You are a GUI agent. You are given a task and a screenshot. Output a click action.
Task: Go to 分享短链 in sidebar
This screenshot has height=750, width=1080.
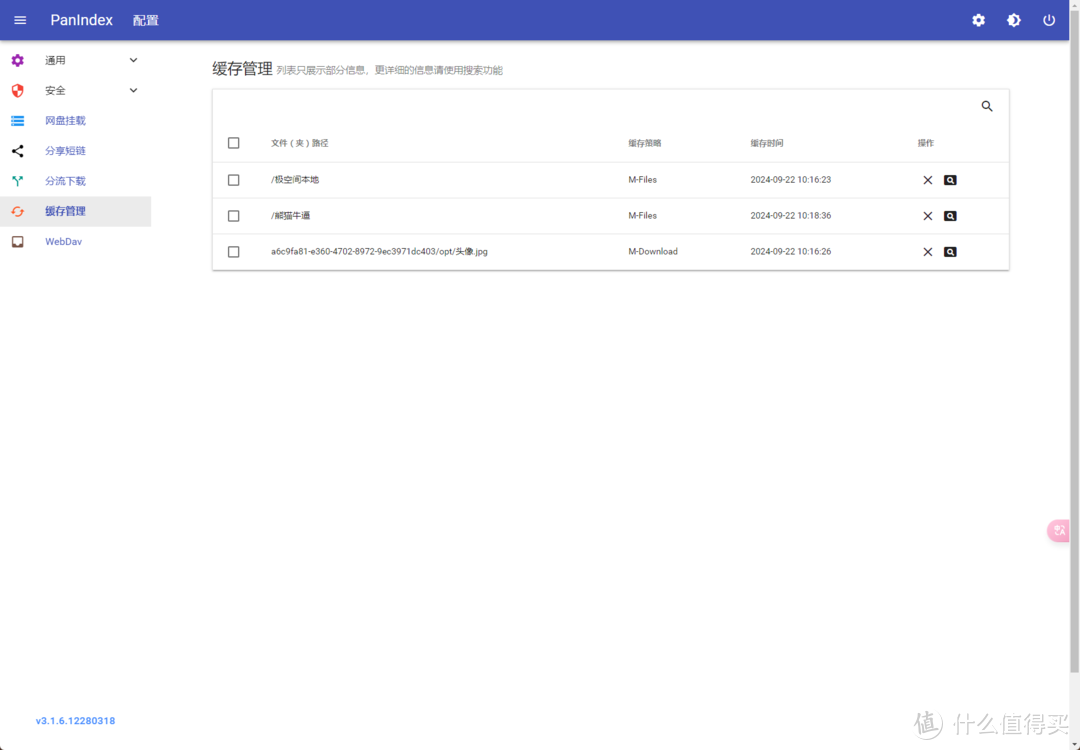[x=65, y=151]
